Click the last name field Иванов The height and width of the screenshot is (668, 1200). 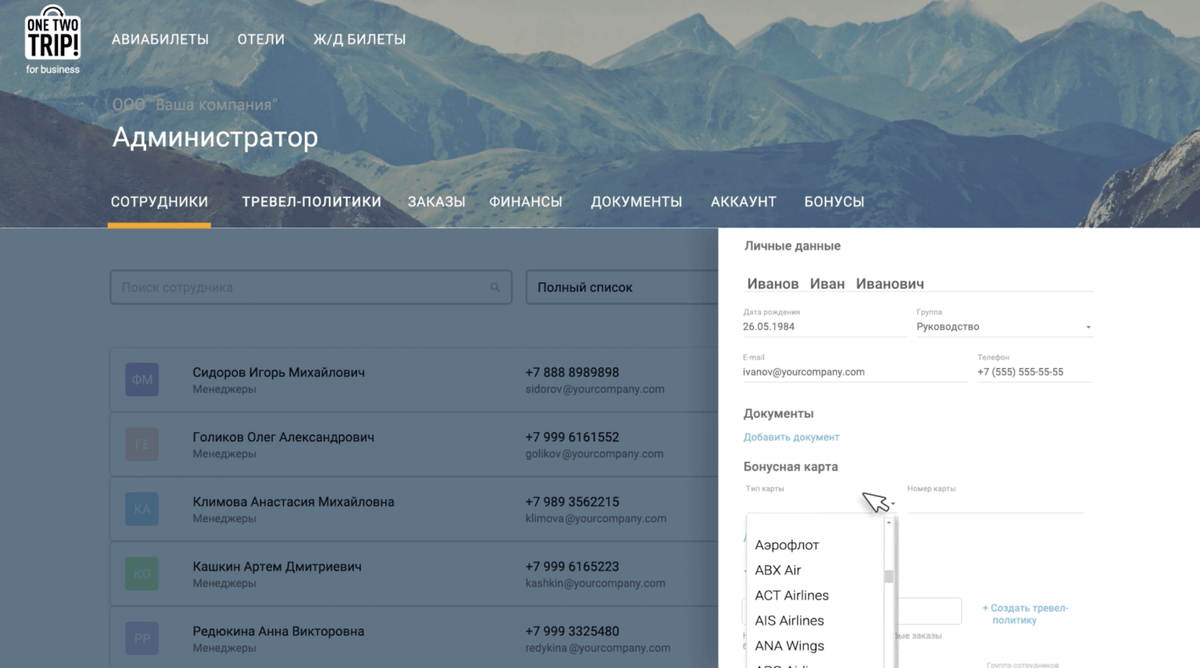click(773, 284)
